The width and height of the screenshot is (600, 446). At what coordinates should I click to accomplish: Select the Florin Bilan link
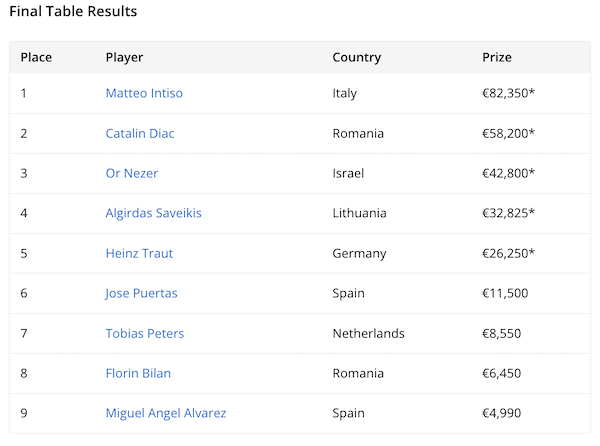[138, 373]
